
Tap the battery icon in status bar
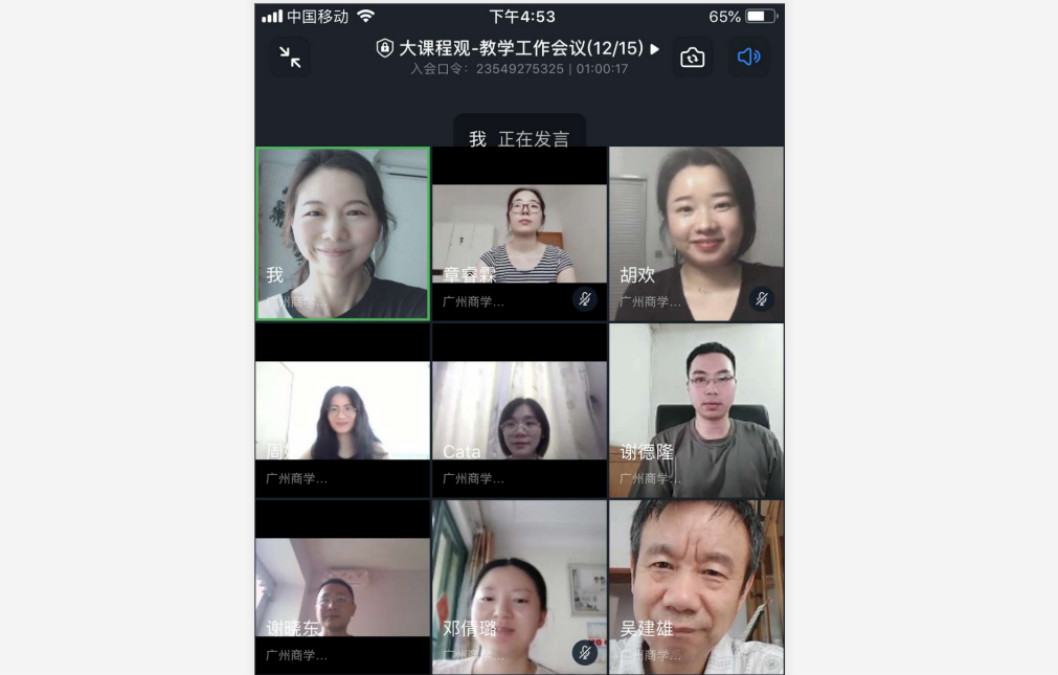760,16
